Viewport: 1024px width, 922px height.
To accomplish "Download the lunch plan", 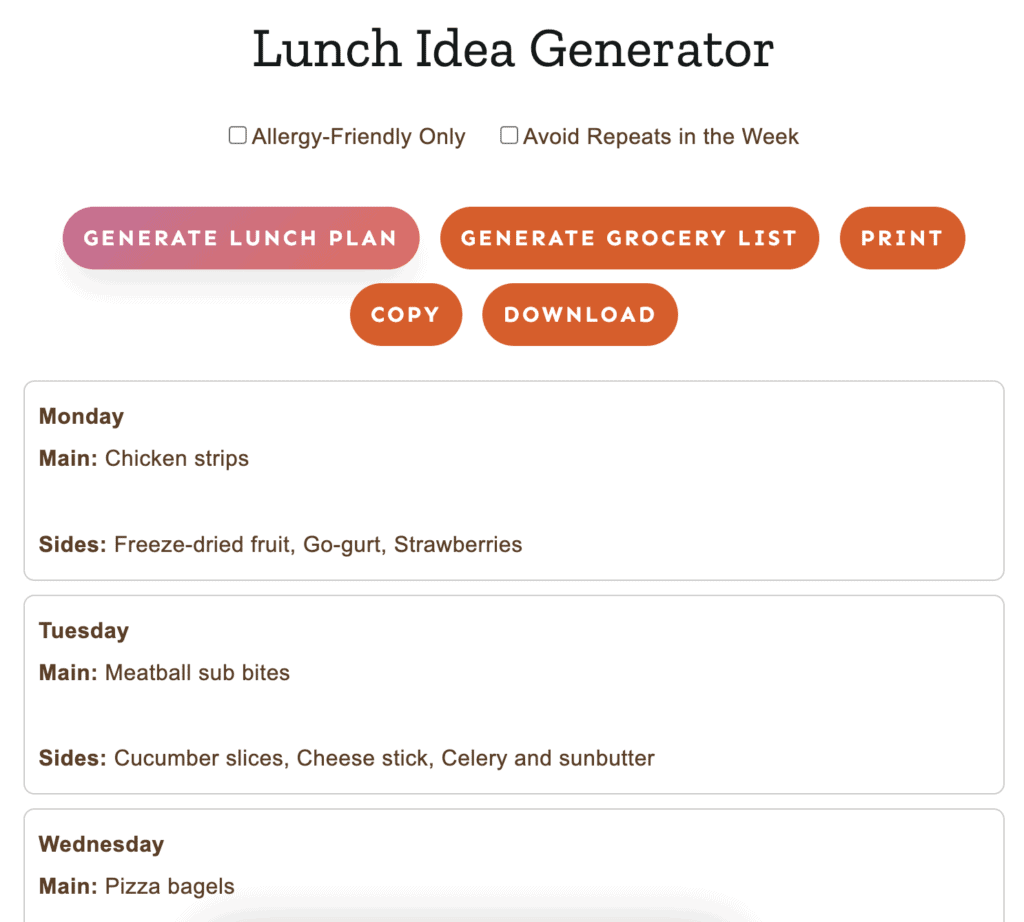I will coord(580,315).
